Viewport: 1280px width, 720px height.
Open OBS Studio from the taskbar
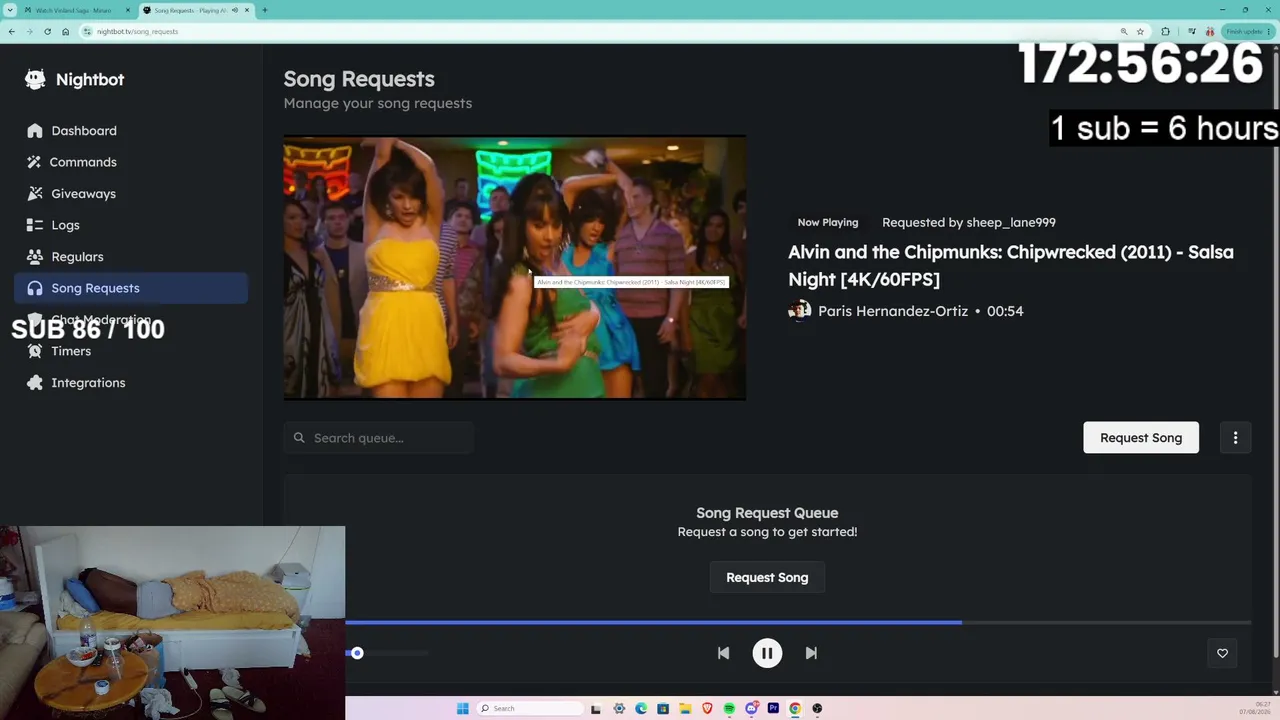817,708
